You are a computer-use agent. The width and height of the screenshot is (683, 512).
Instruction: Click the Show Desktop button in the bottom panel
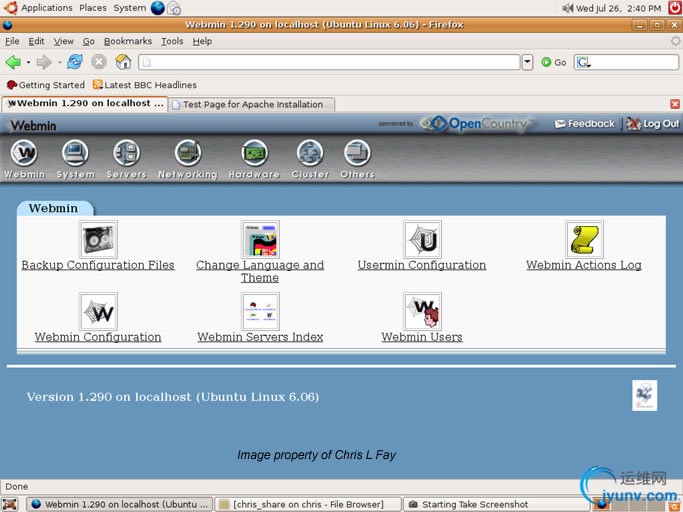click(10, 504)
